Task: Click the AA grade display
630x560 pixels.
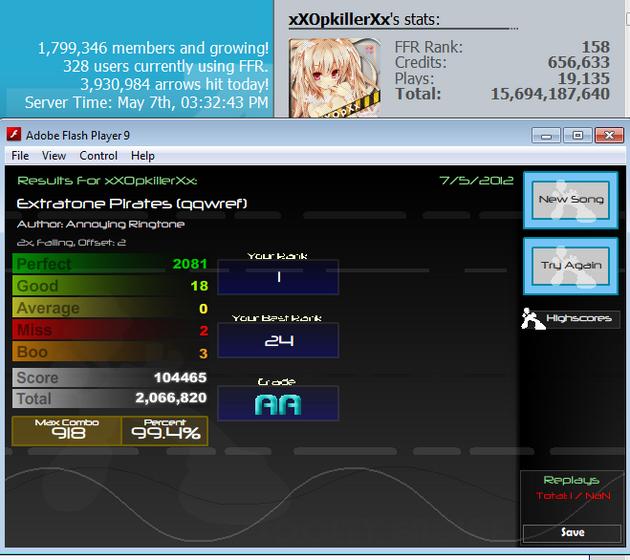Action: coord(278,403)
